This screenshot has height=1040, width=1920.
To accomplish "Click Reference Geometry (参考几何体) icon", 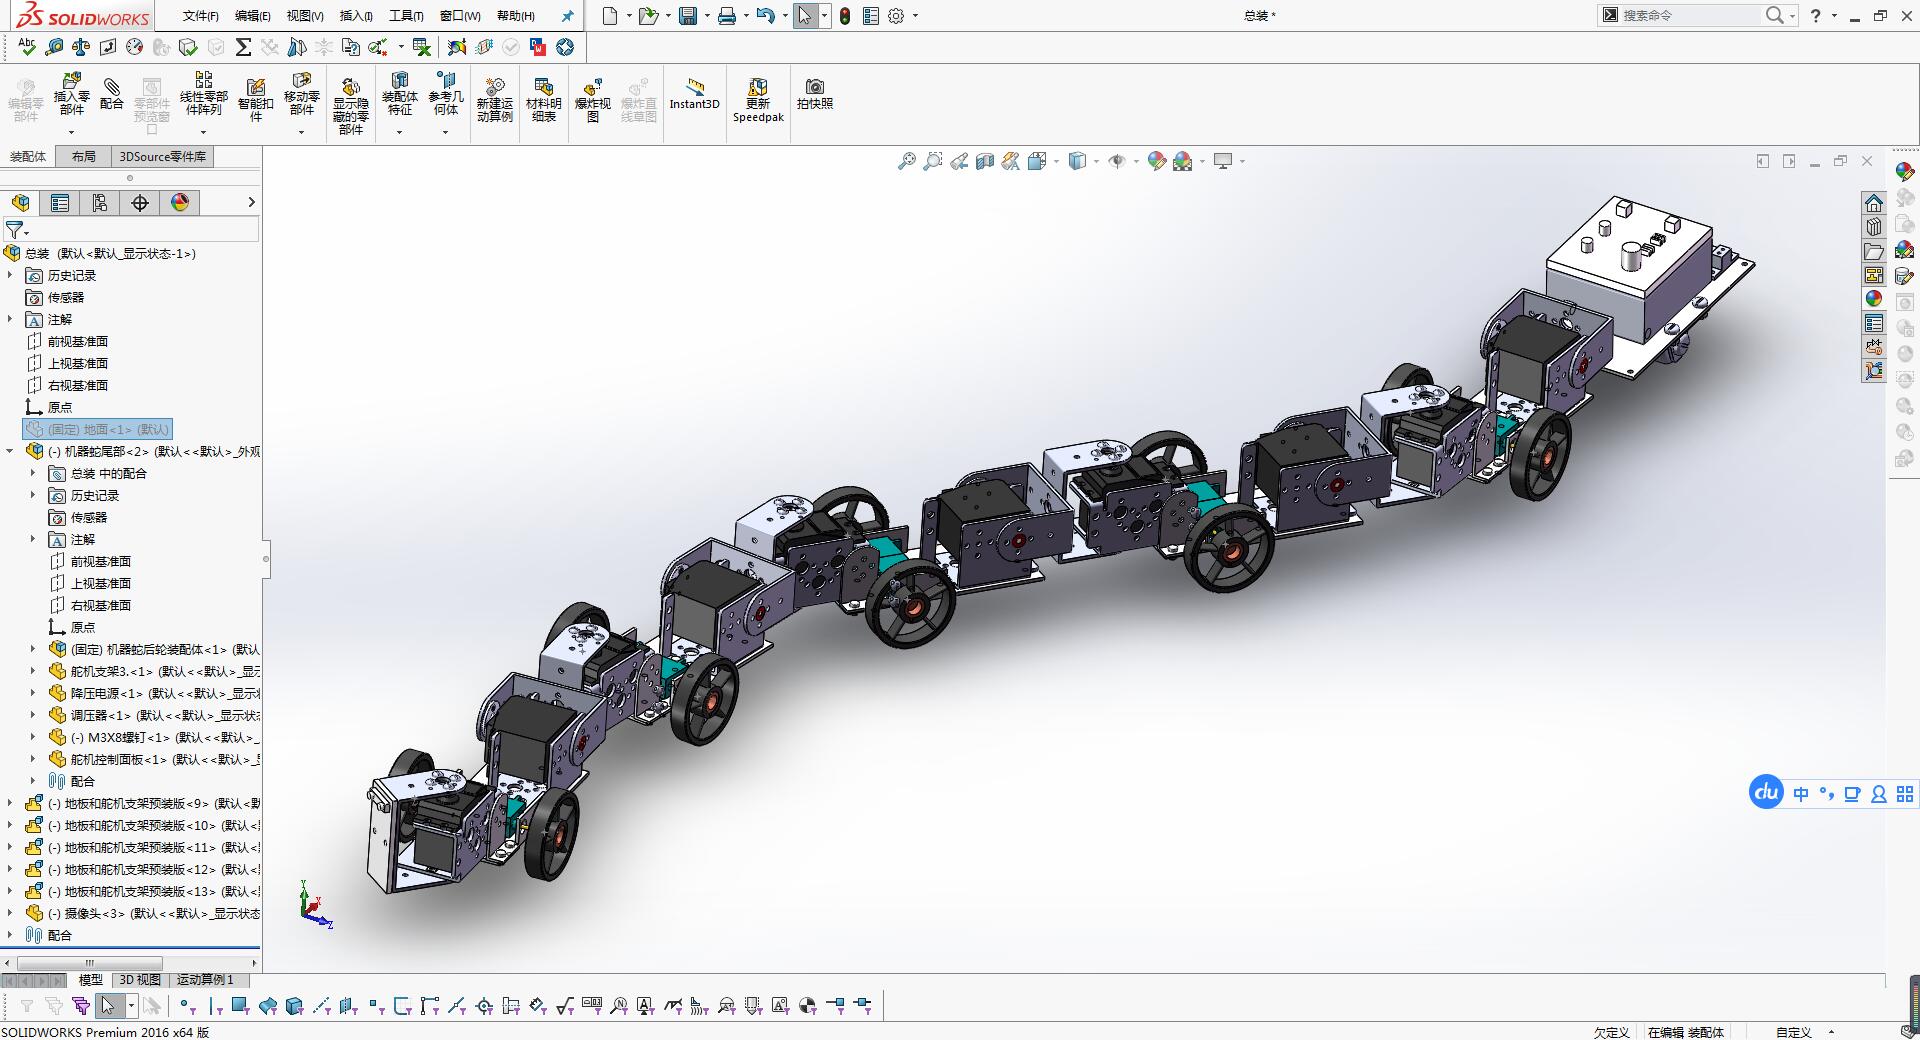I will click(x=446, y=96).
